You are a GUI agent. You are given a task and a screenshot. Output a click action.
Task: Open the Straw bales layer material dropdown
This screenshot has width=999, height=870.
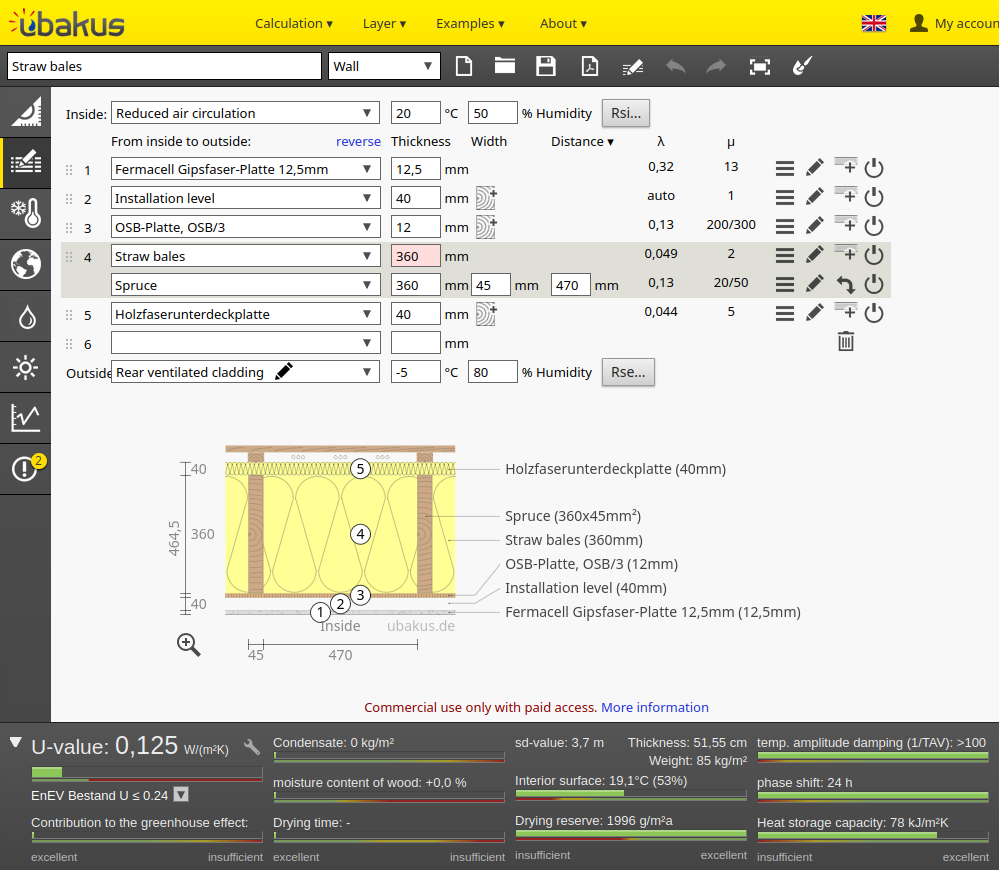coord(245,256)
